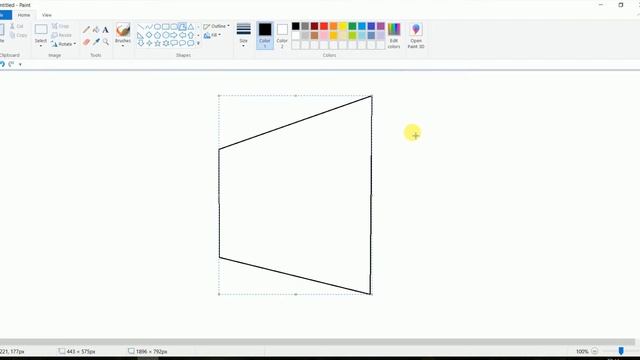The width and height of the screenshot is (640, 360).
Task: Choose the Line shape
Action: 140,27
